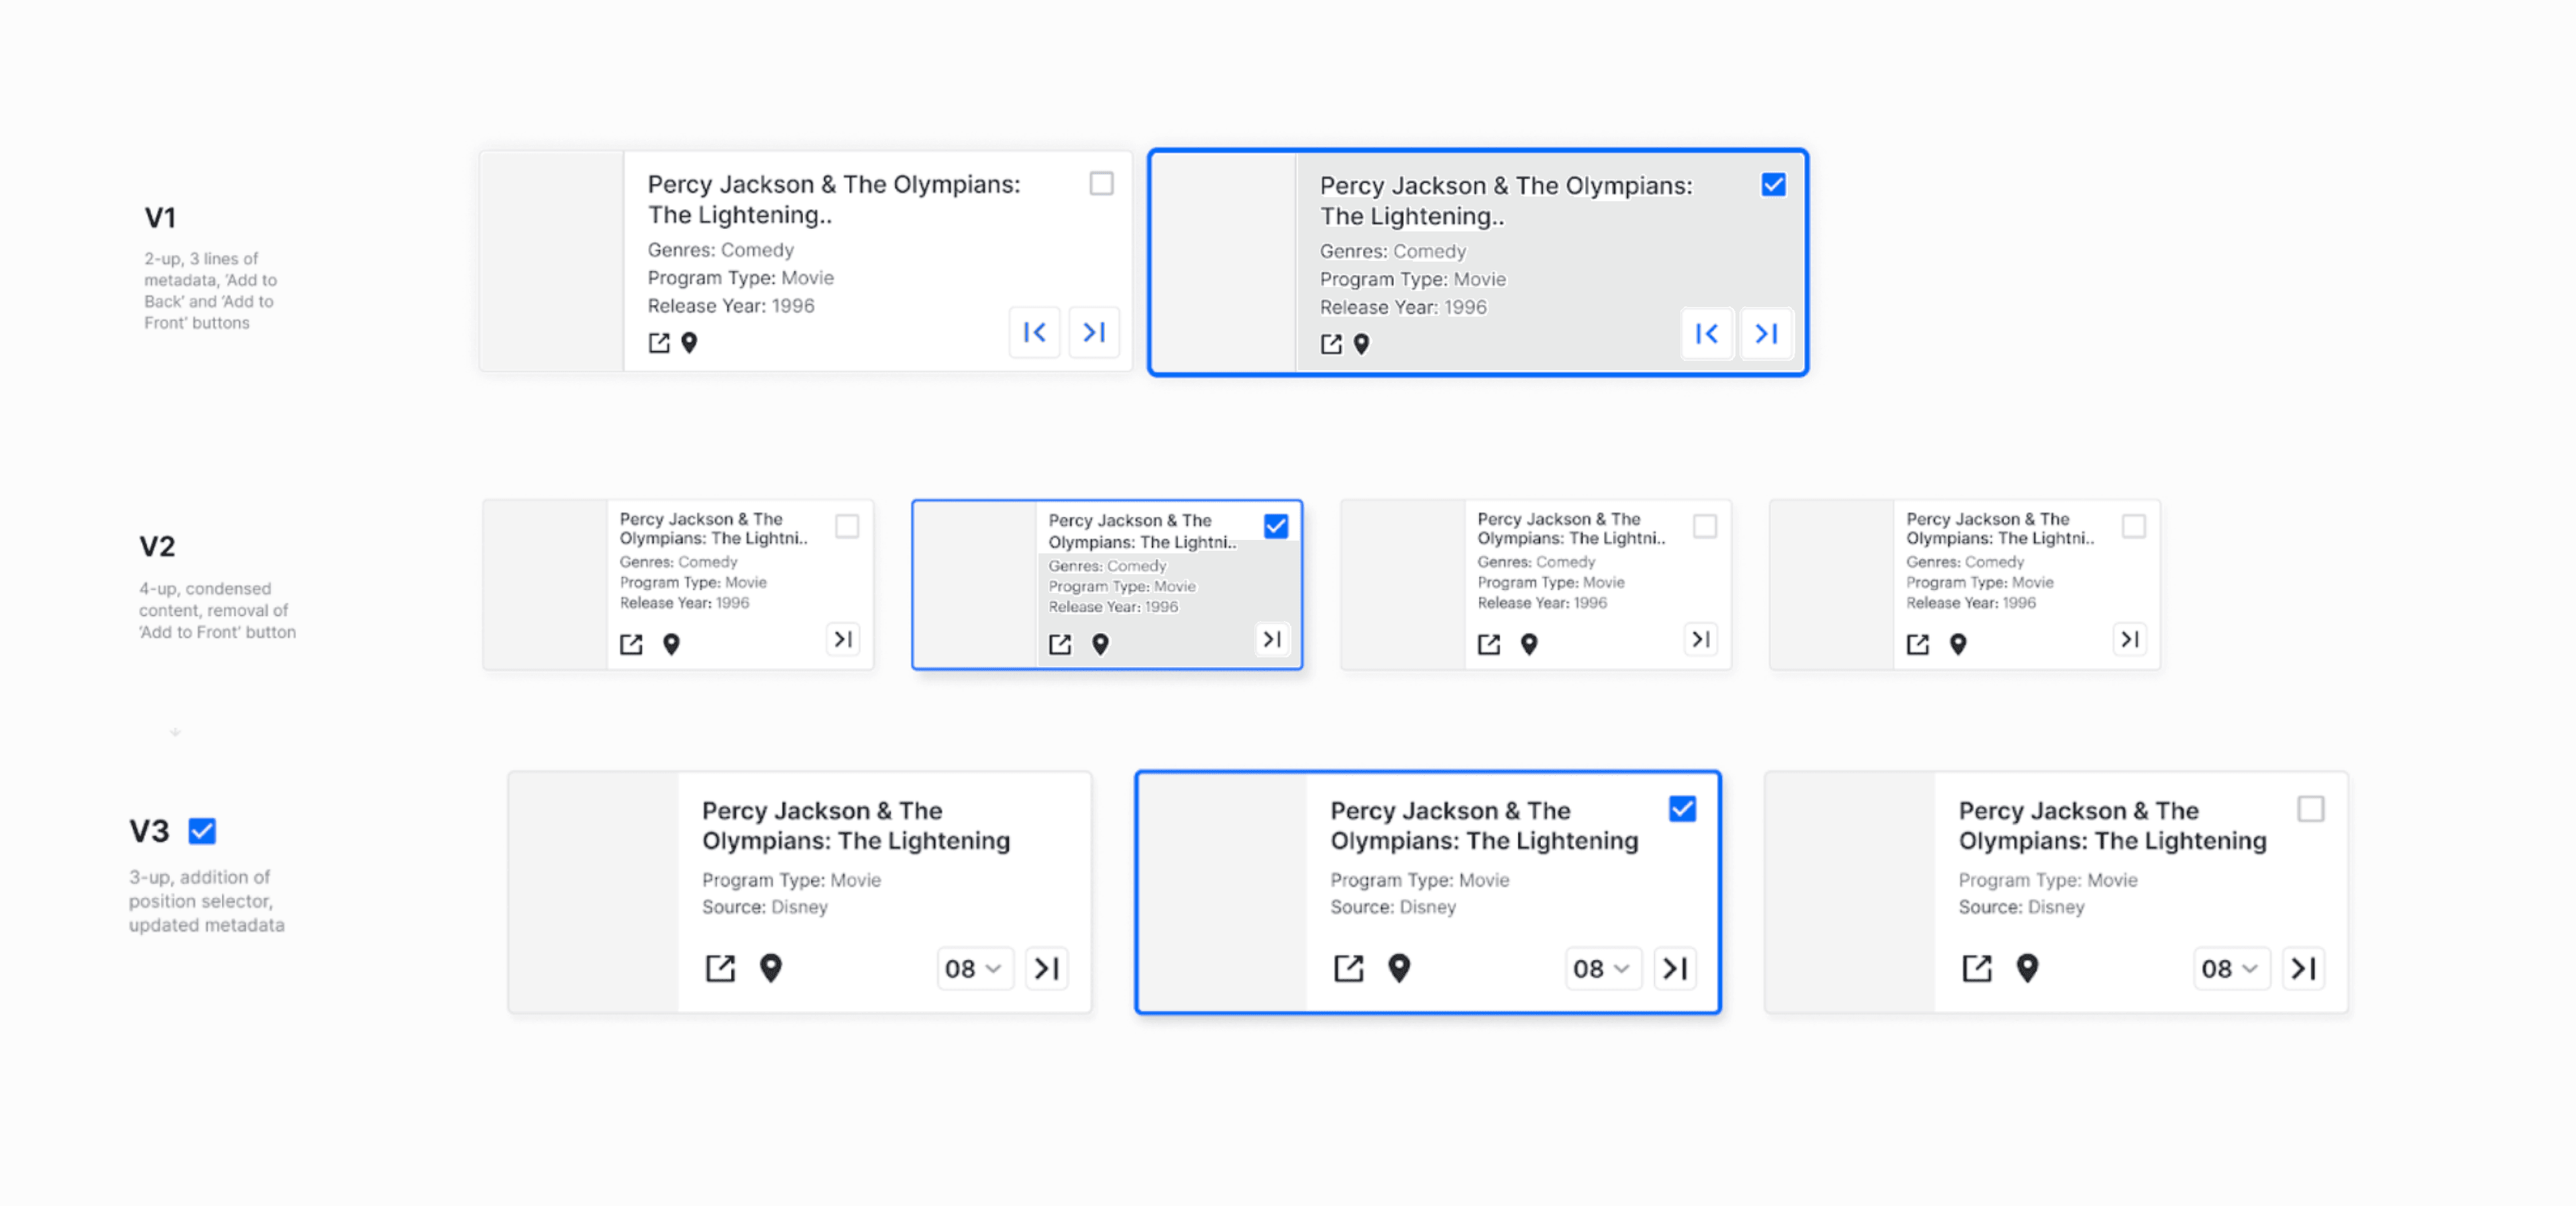
Task: Click skip-to-end icon on first V2 card
Action: tap(843, 639)
